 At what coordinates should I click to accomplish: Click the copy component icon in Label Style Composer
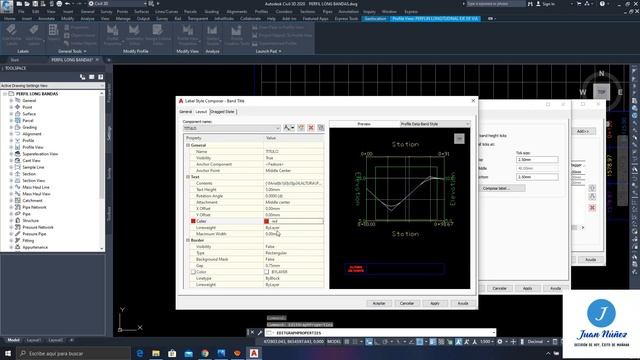[x=301, y=128]
